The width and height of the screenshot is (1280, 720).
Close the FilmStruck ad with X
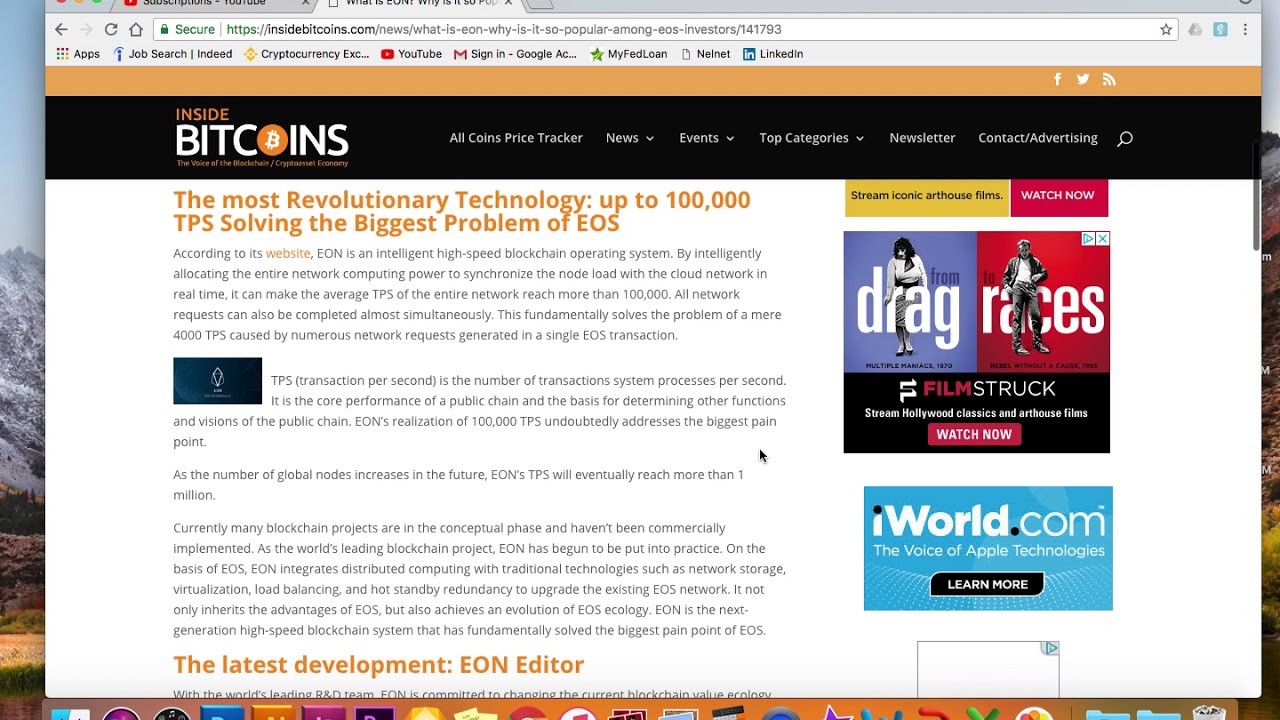(x=1102, y=239)
